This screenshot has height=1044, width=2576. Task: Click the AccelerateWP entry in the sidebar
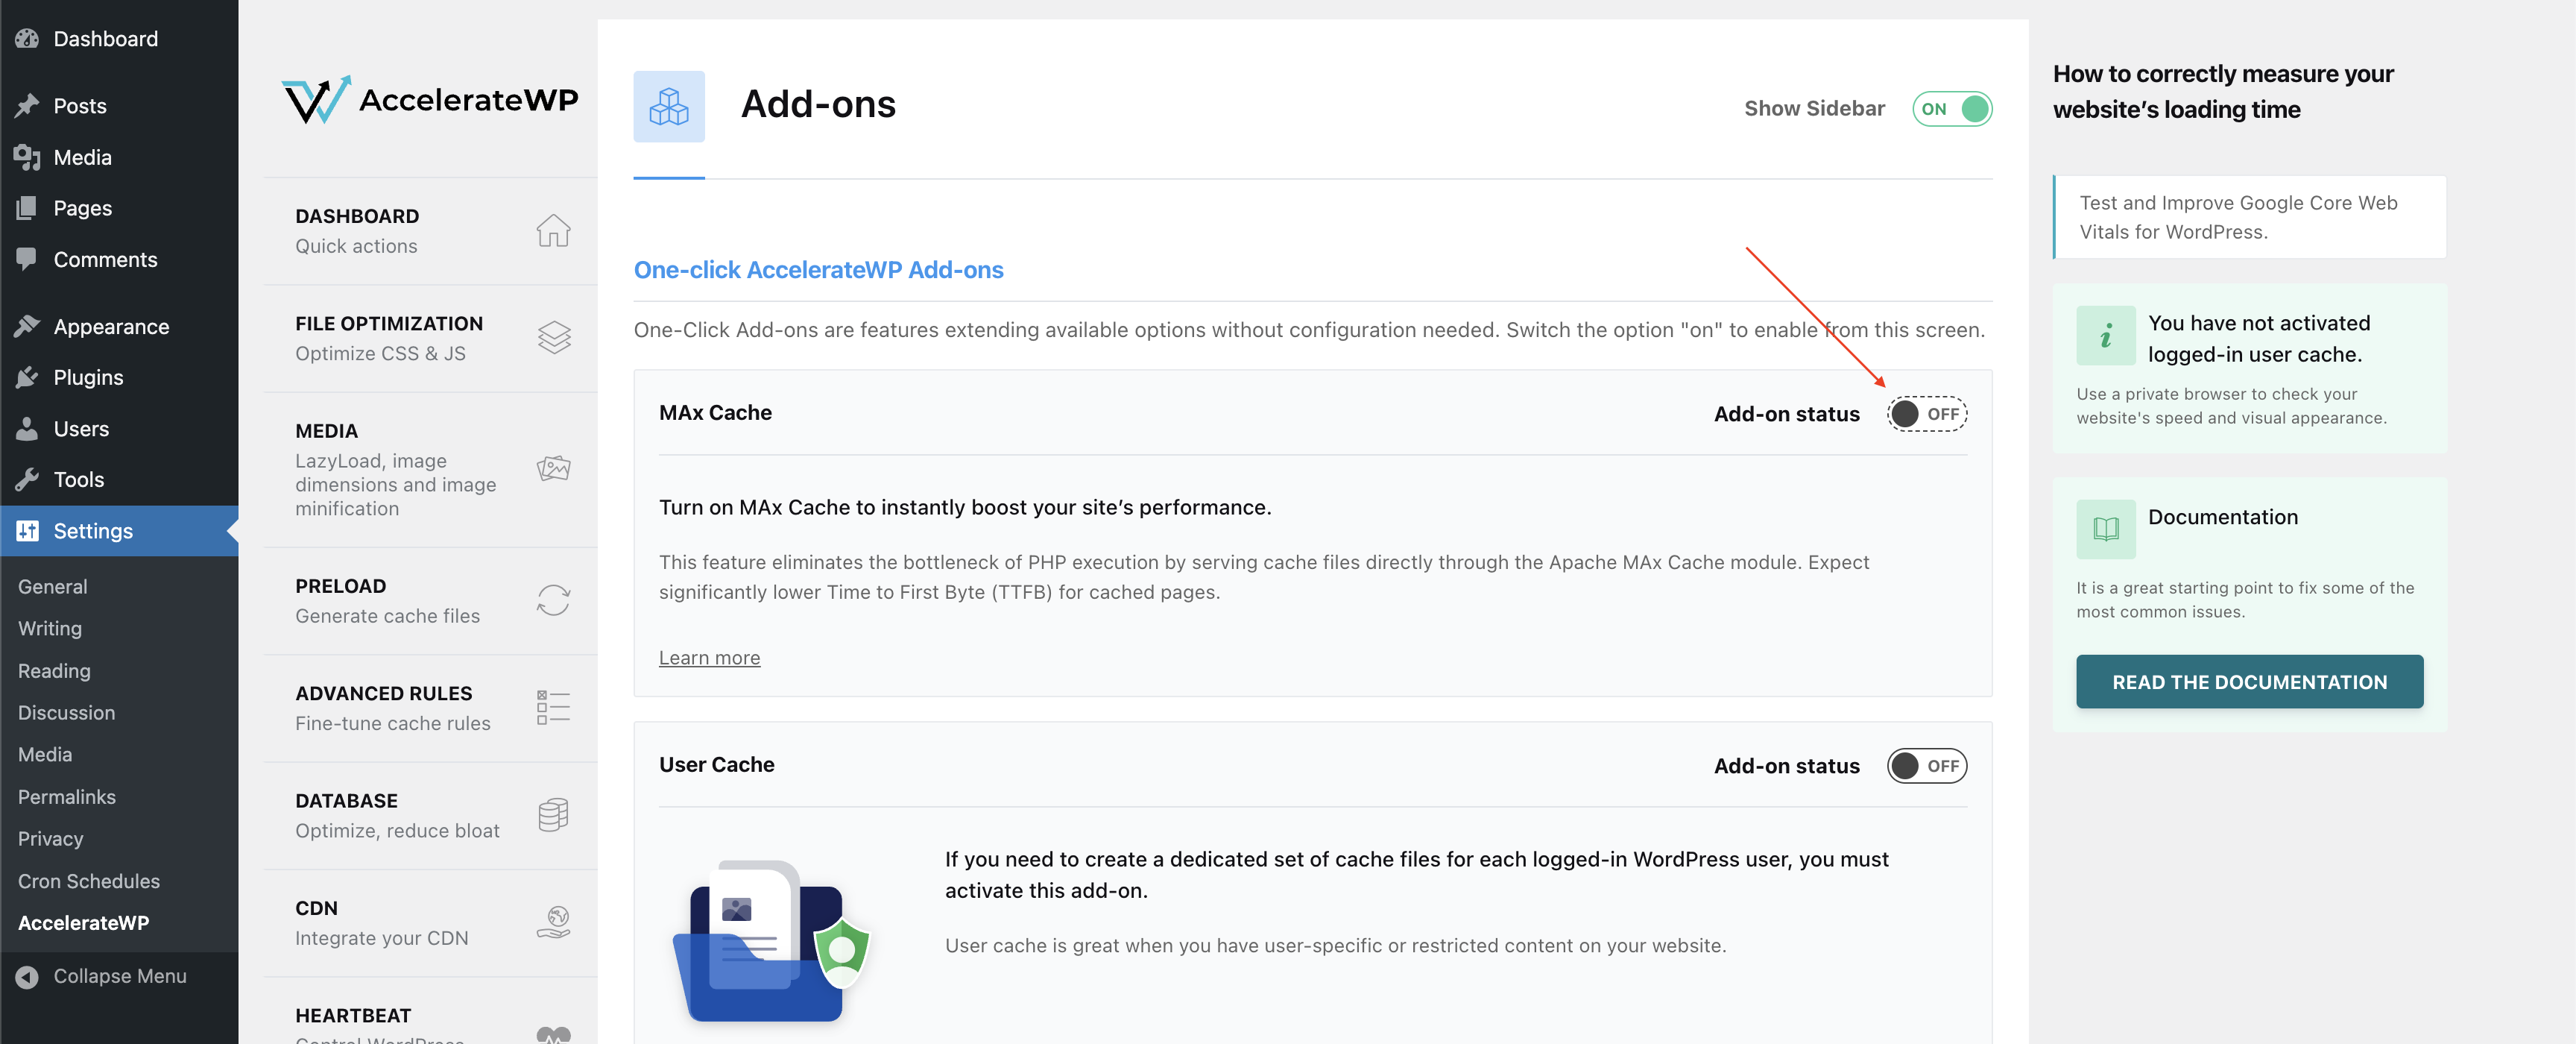click(x=84, y=922)
